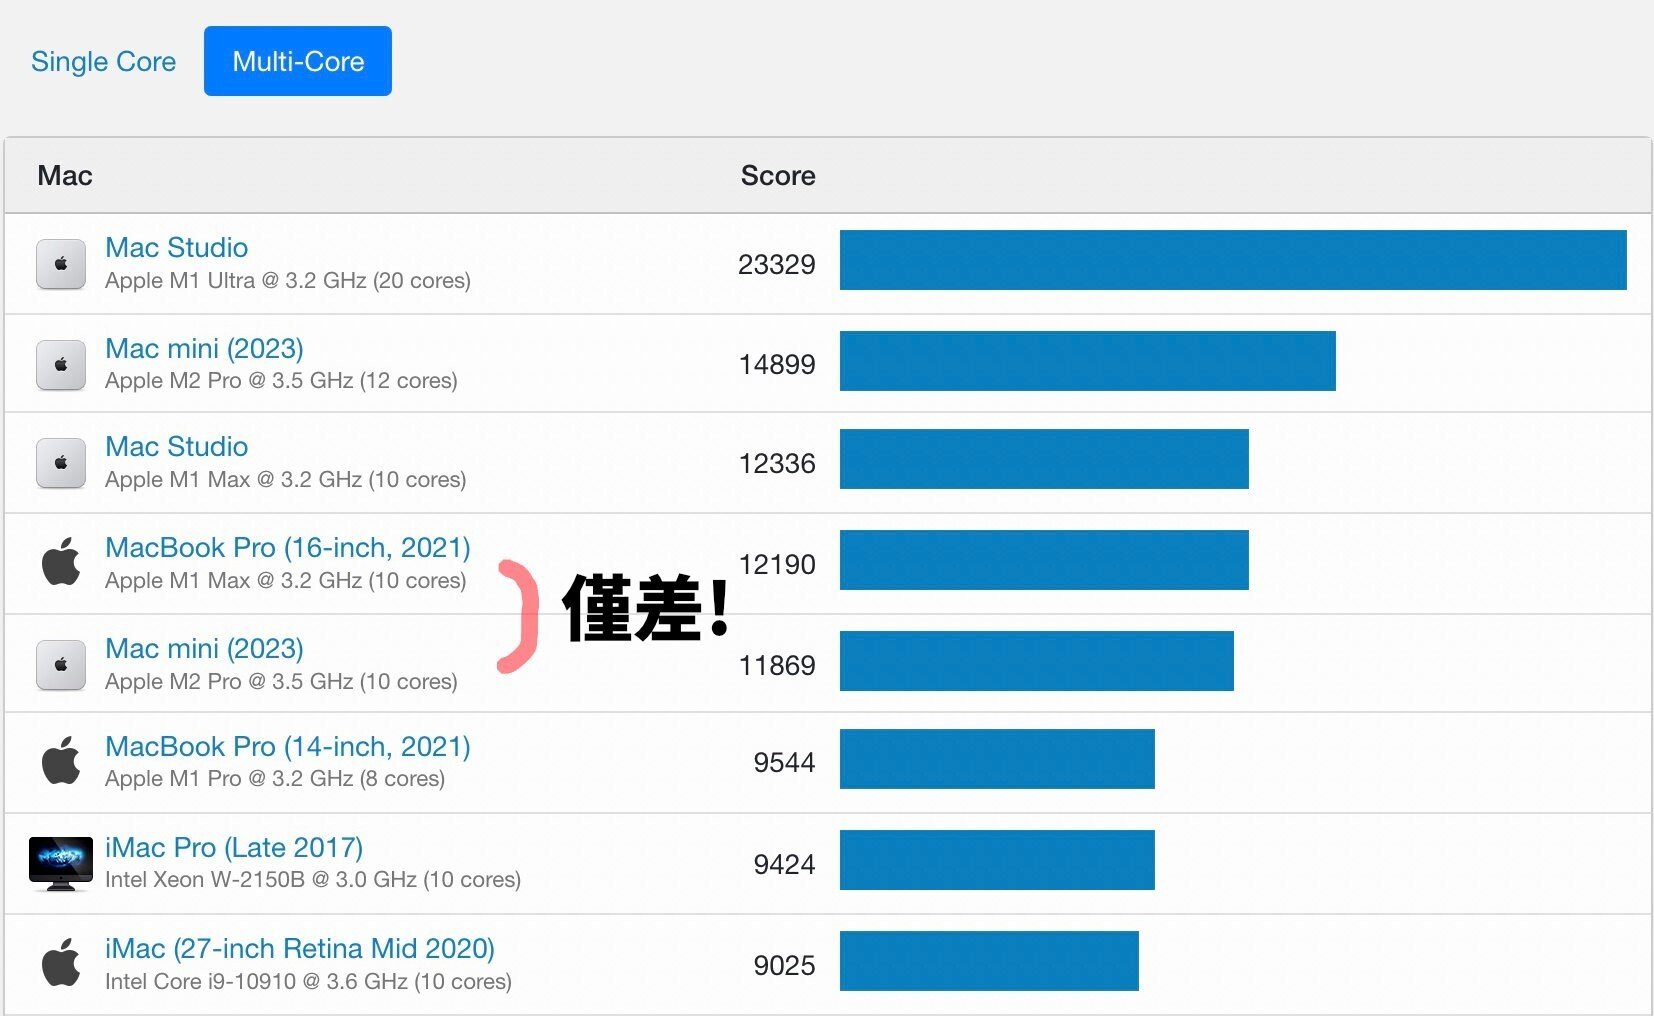Click the score value 14899
This screenshot has height=1034, width=1654.
point(777,364)
